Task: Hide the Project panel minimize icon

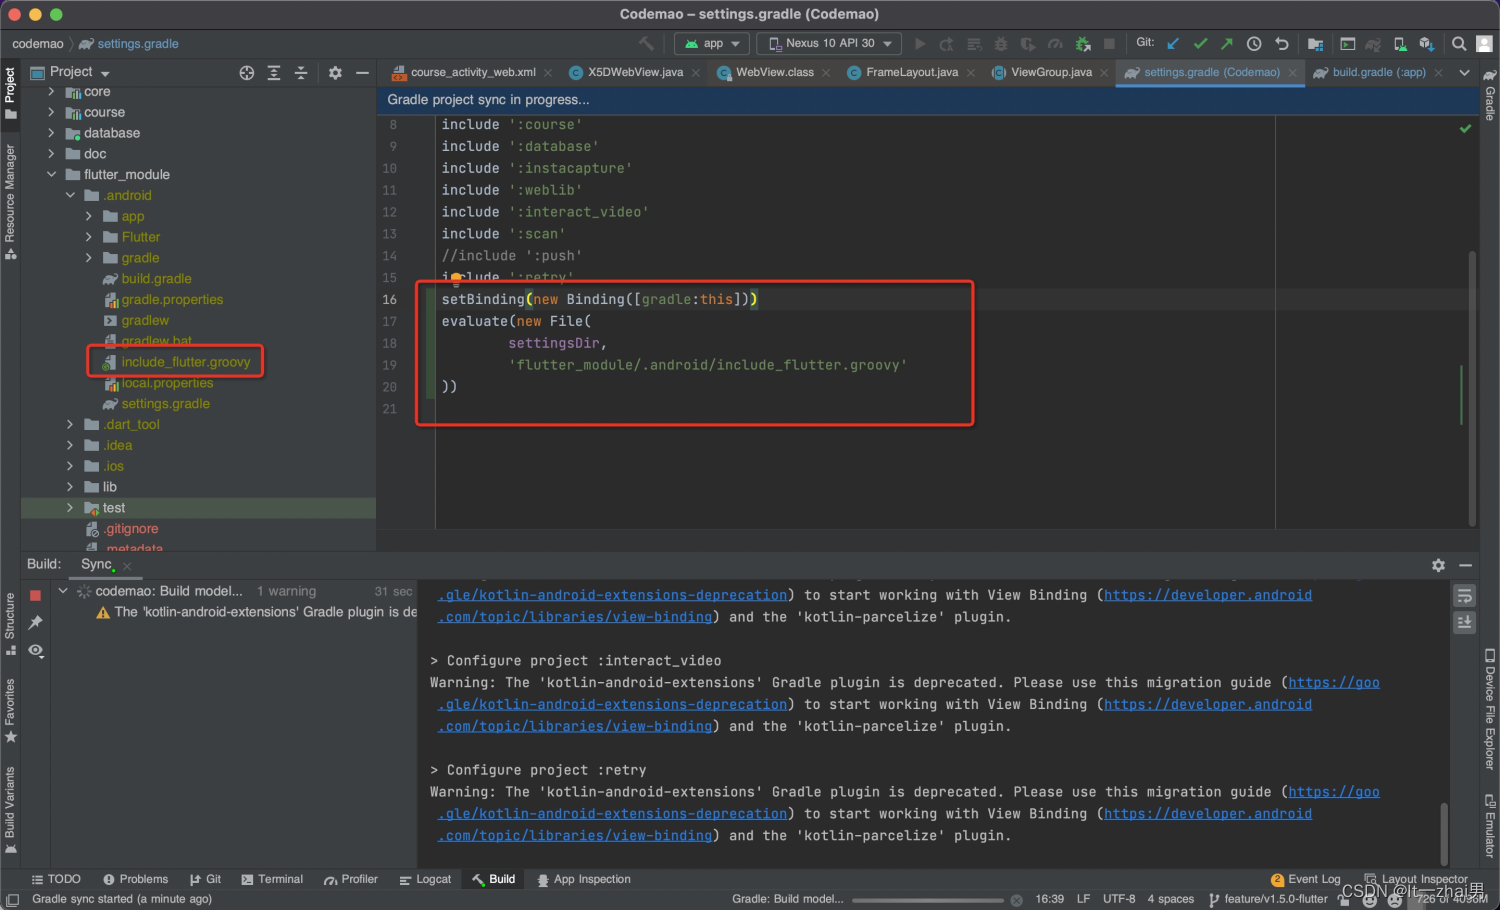Action: [x=362, y=73]
